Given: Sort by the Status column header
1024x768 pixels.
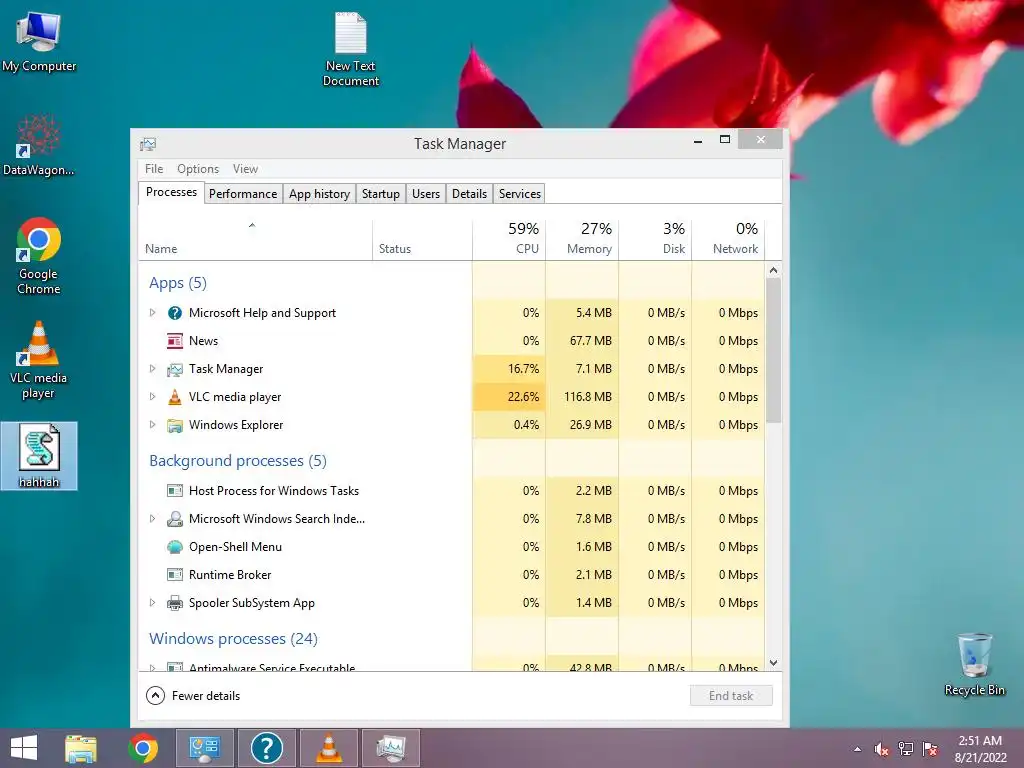Looking at the screenshot, I should coord(422,240).
